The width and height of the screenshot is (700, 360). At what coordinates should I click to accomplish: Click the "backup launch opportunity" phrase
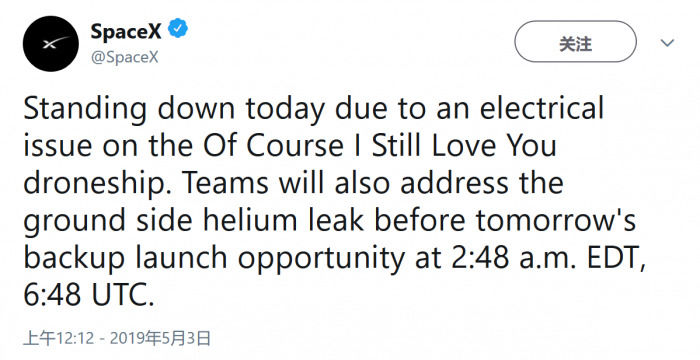213,260
